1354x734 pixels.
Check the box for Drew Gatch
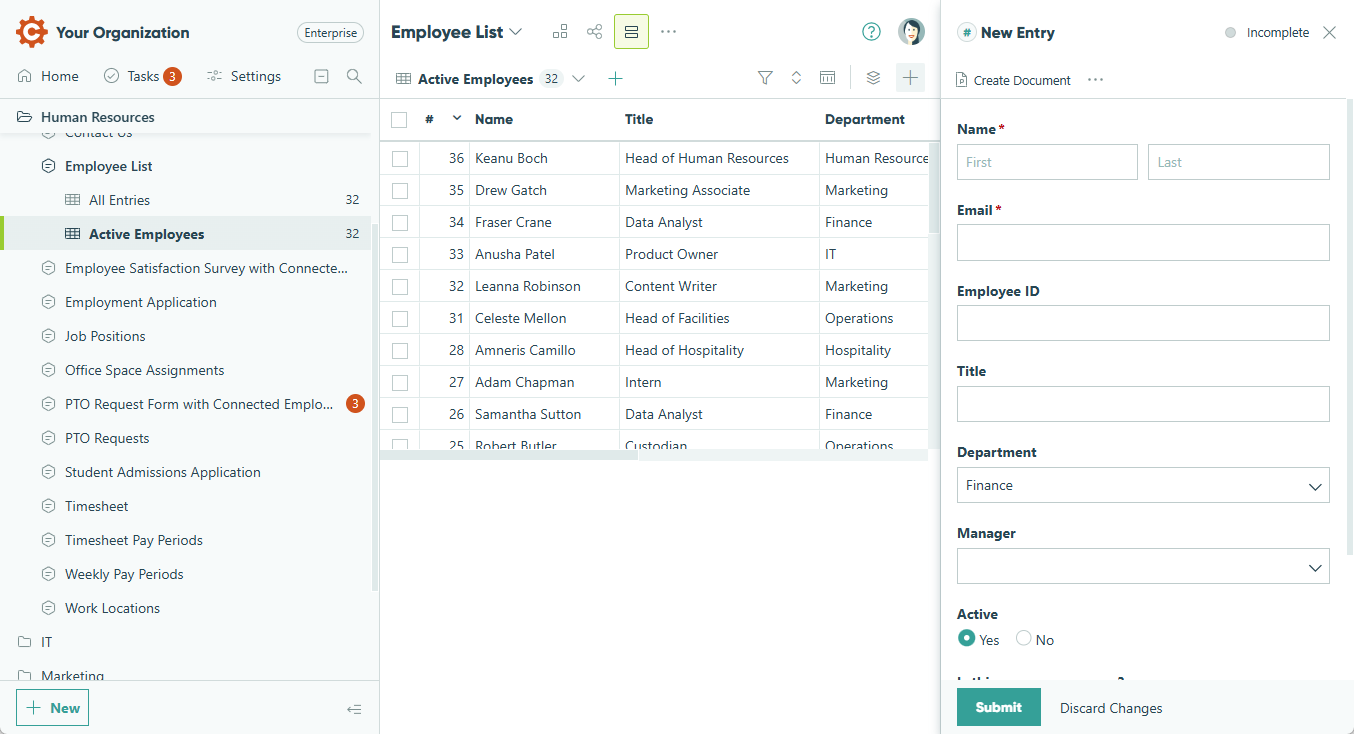(400, 190)
